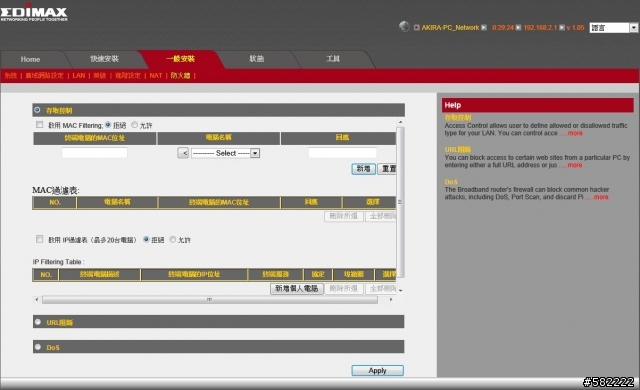Open the 快速安裝 tab

tap(104, 59)
